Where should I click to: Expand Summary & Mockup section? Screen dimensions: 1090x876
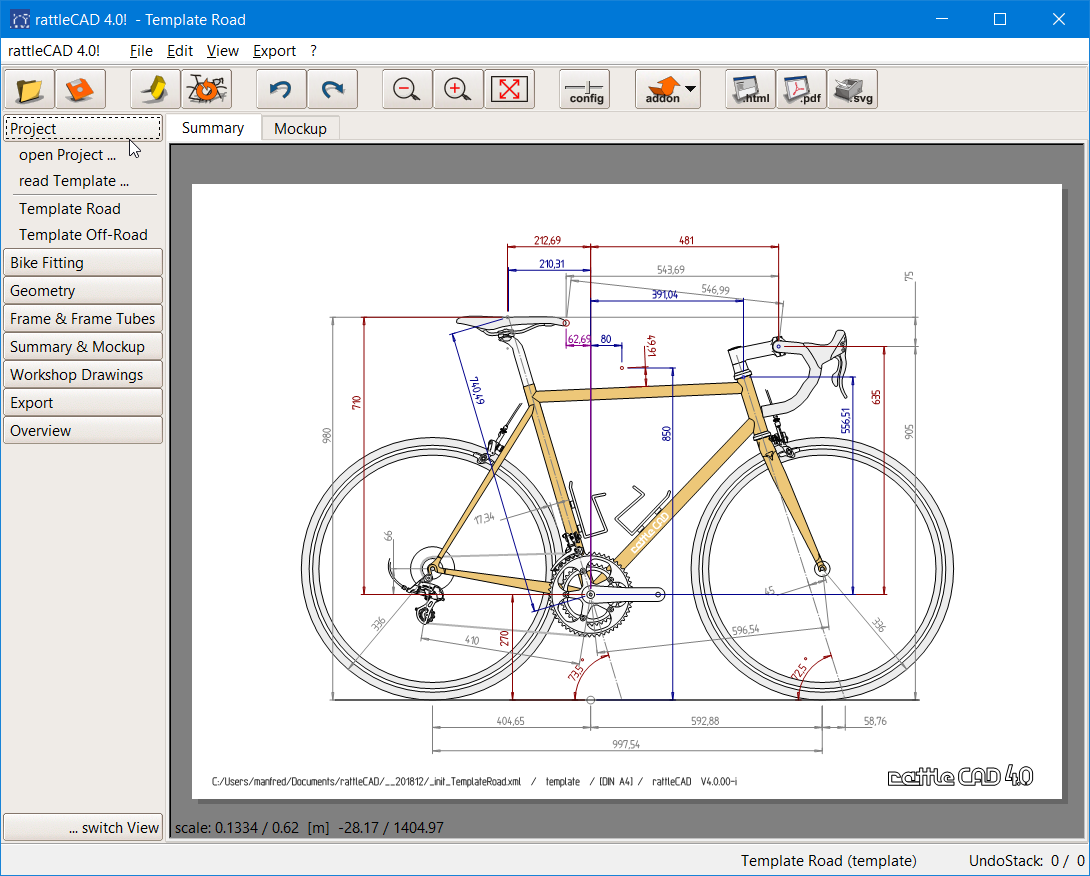[83, 346]
